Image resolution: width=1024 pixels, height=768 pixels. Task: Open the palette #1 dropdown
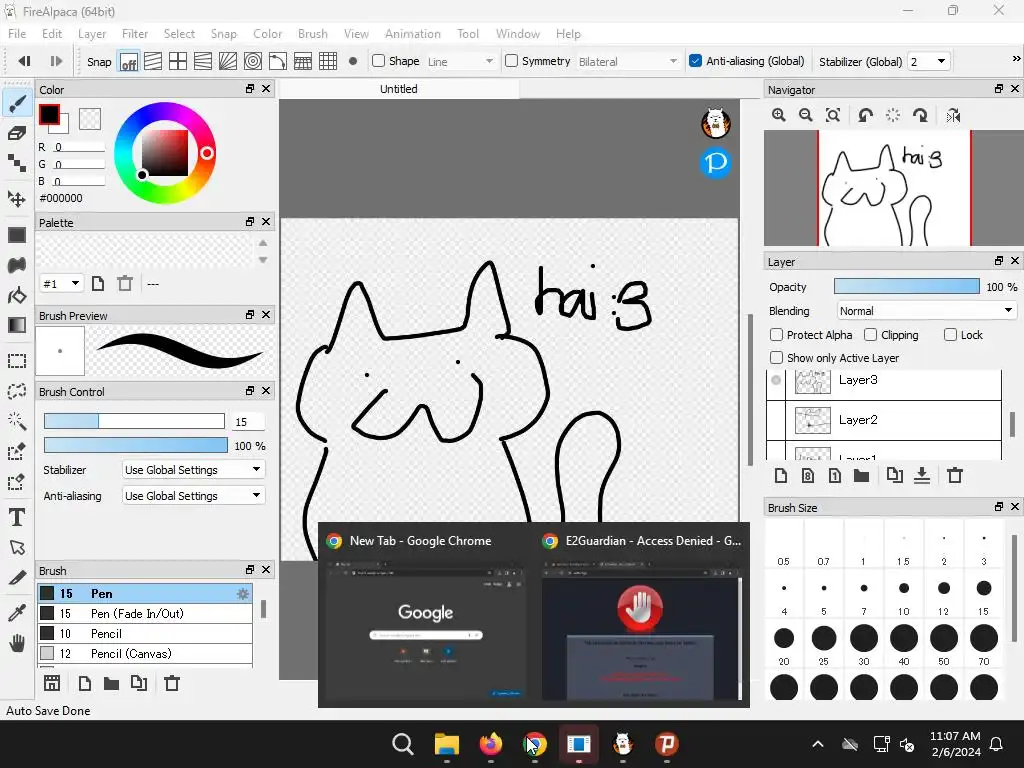click(61, 283)
